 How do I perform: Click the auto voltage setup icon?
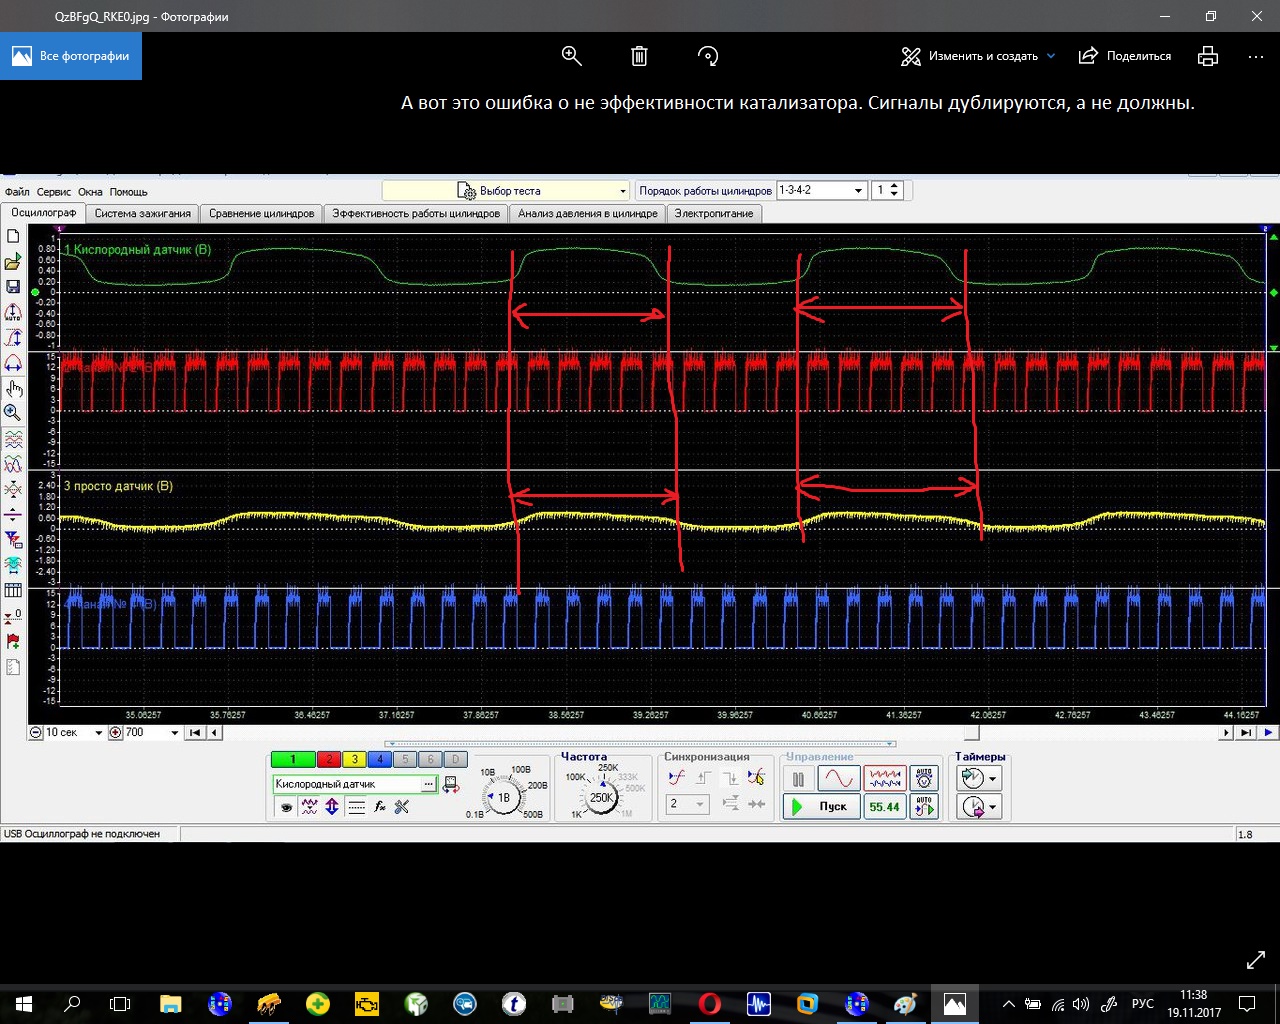coord(924,778)
